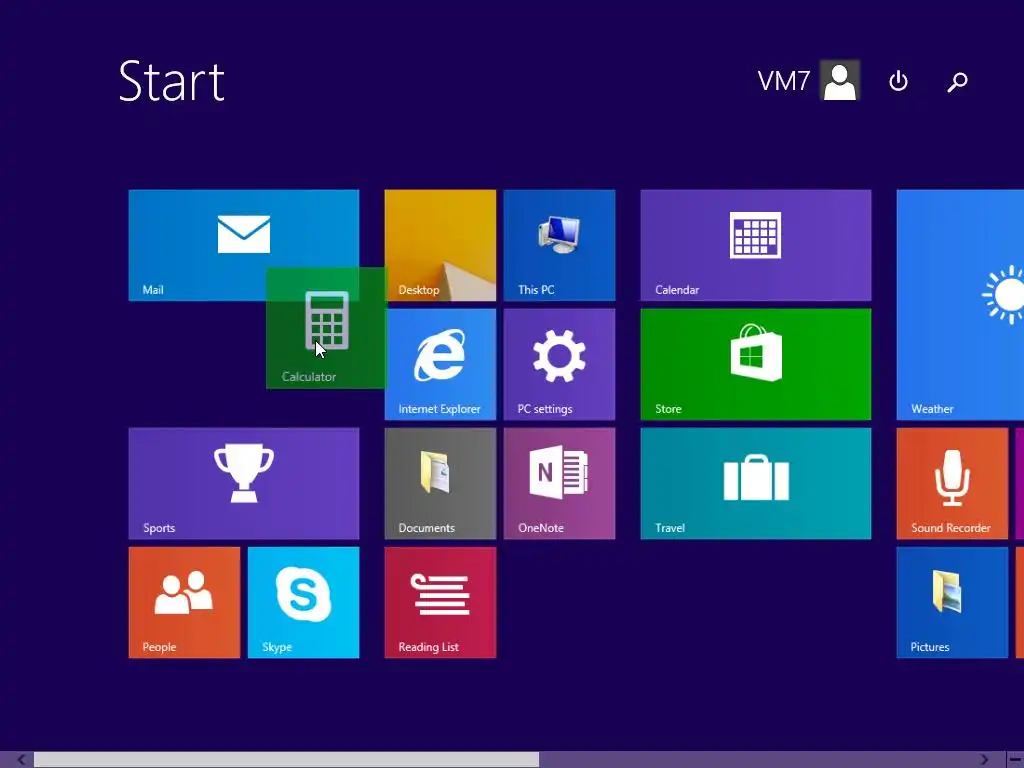Open the Calculator tile
This screenshot has width=1024, height=768.
[326, 328]
